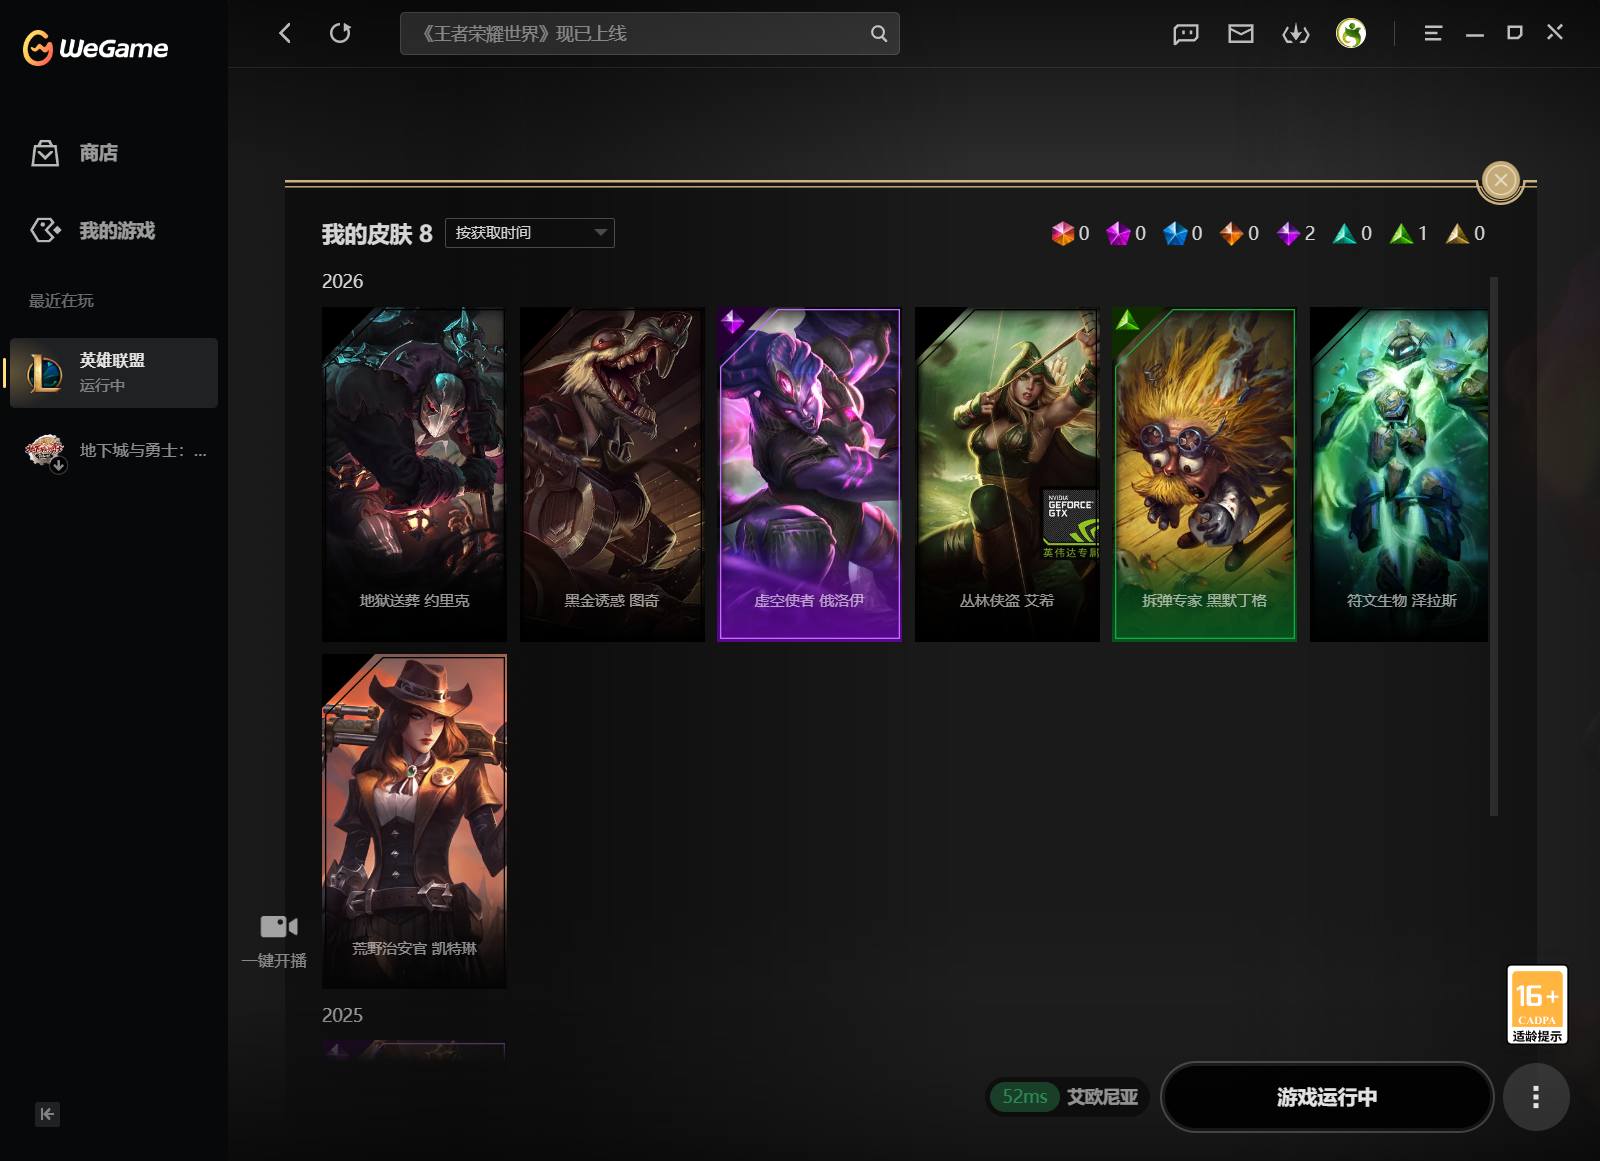This screenshot has height=1161, width=1600.
Task: Click the search magnifier icon
Action: 879,33
